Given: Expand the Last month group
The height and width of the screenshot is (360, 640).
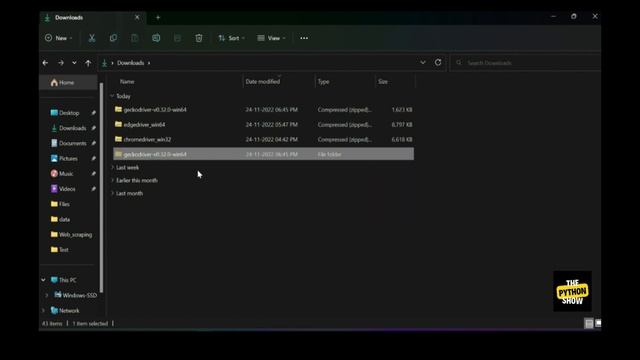Looking at the screenshot, I should [113, 193].
